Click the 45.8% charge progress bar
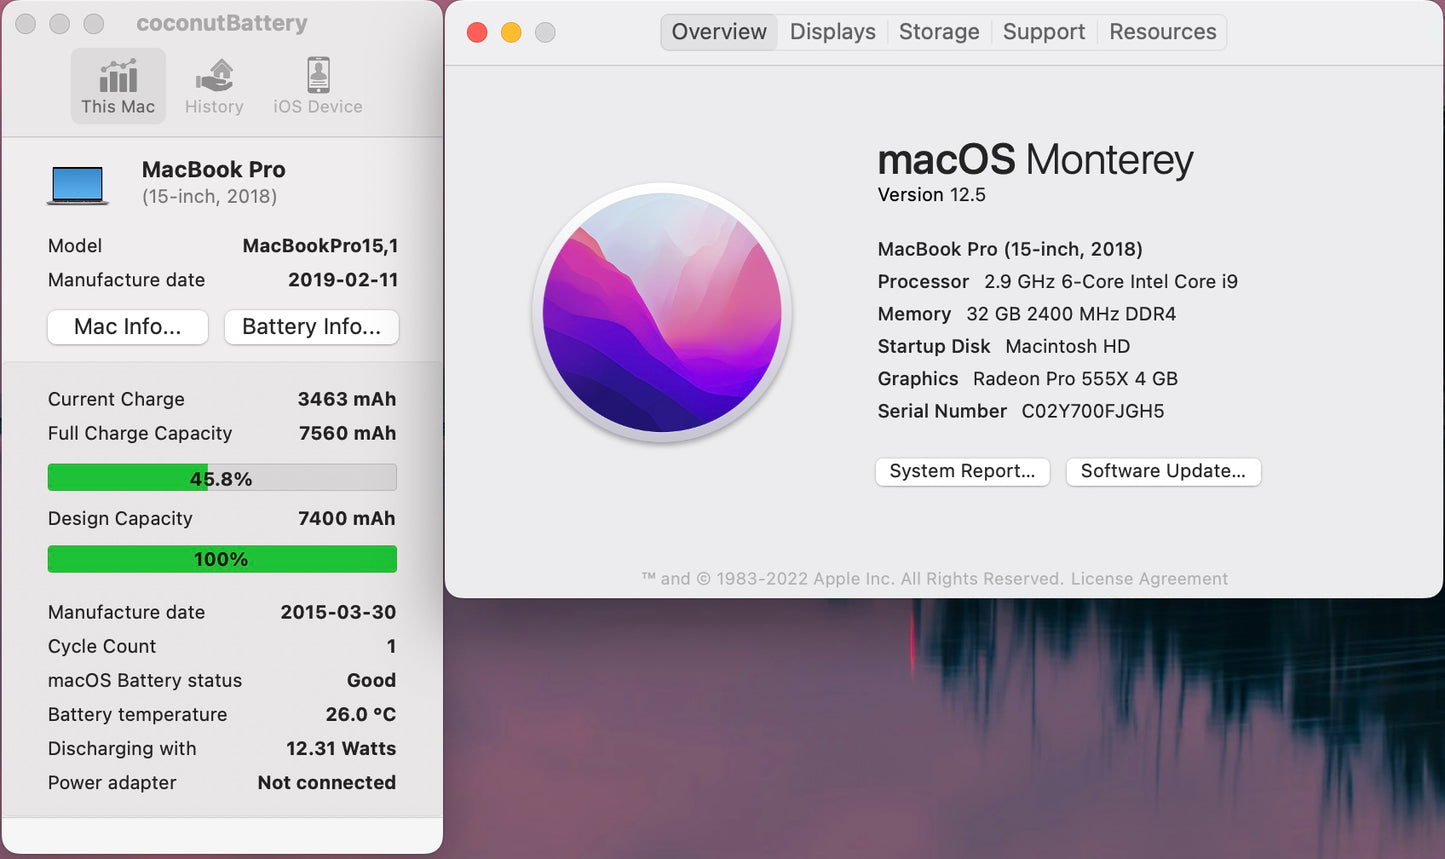 point(221,477)
